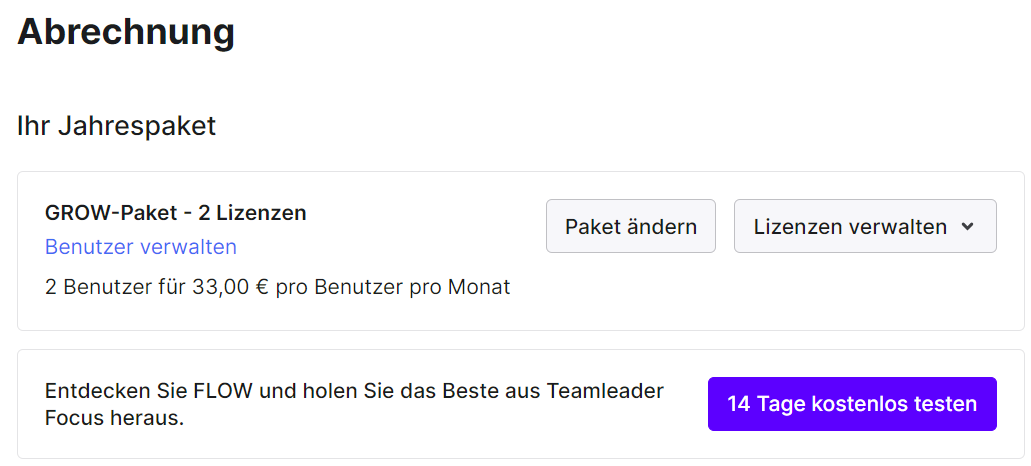1031x466 pixels.
Task: Click the Entdecken Sie FLOW promo text
Action: pyautogui.click(x=354, y=404)
